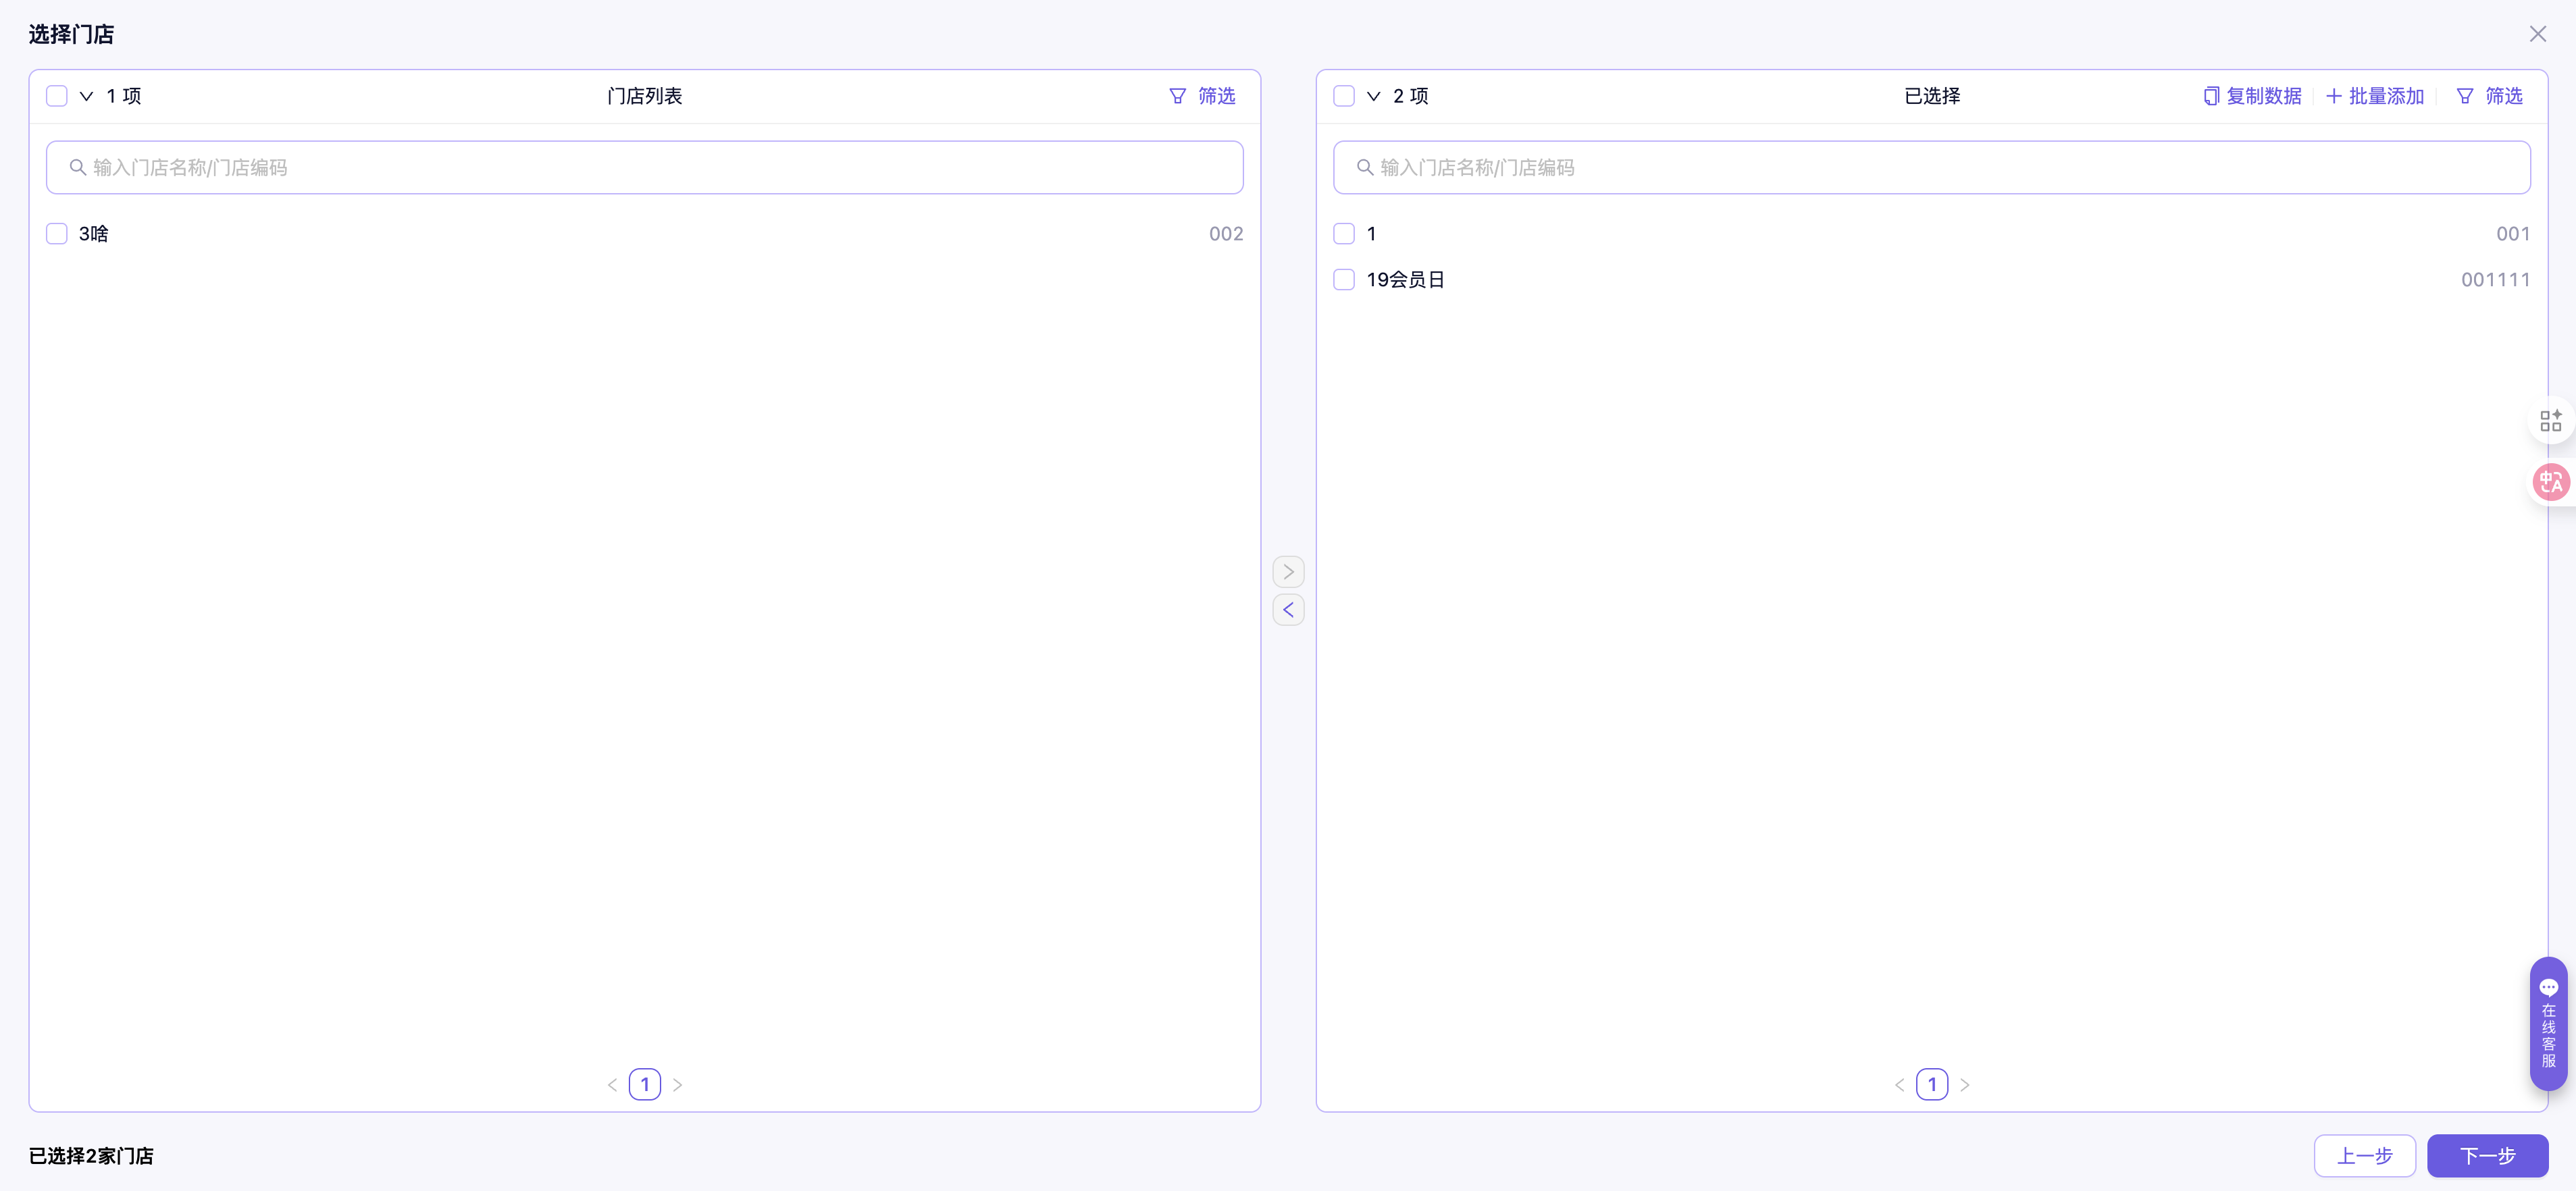Click the move-right transfer arrow button
The width and height of the screenshot is (2576, 1191).
(x=1288, y=572)
